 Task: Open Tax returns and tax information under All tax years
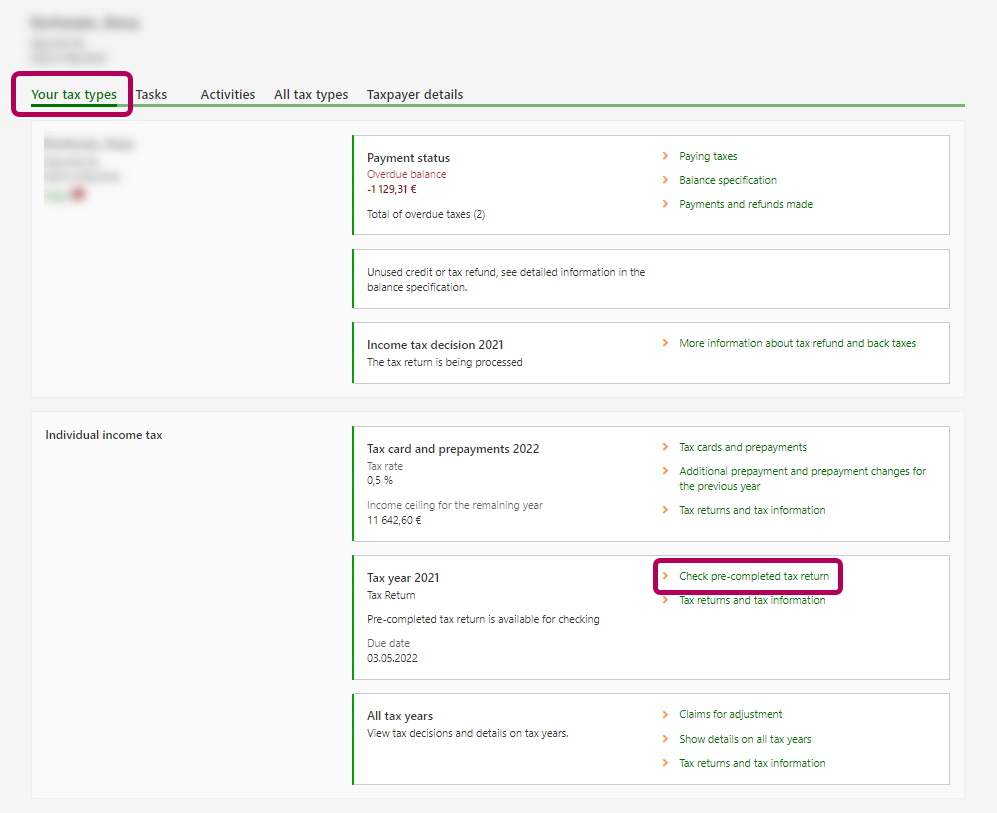coord(752,763)
